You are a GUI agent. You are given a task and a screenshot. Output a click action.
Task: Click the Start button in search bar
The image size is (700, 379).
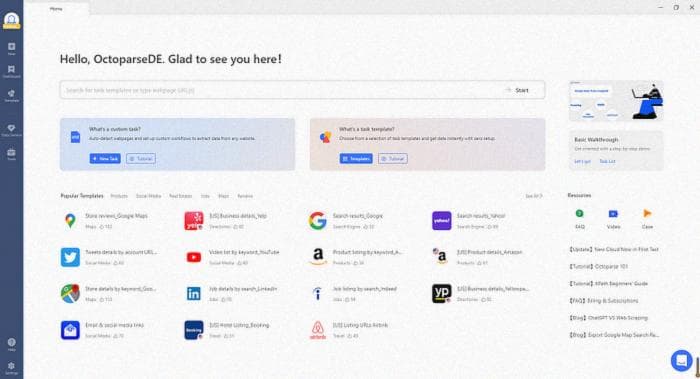pos(518,90)
